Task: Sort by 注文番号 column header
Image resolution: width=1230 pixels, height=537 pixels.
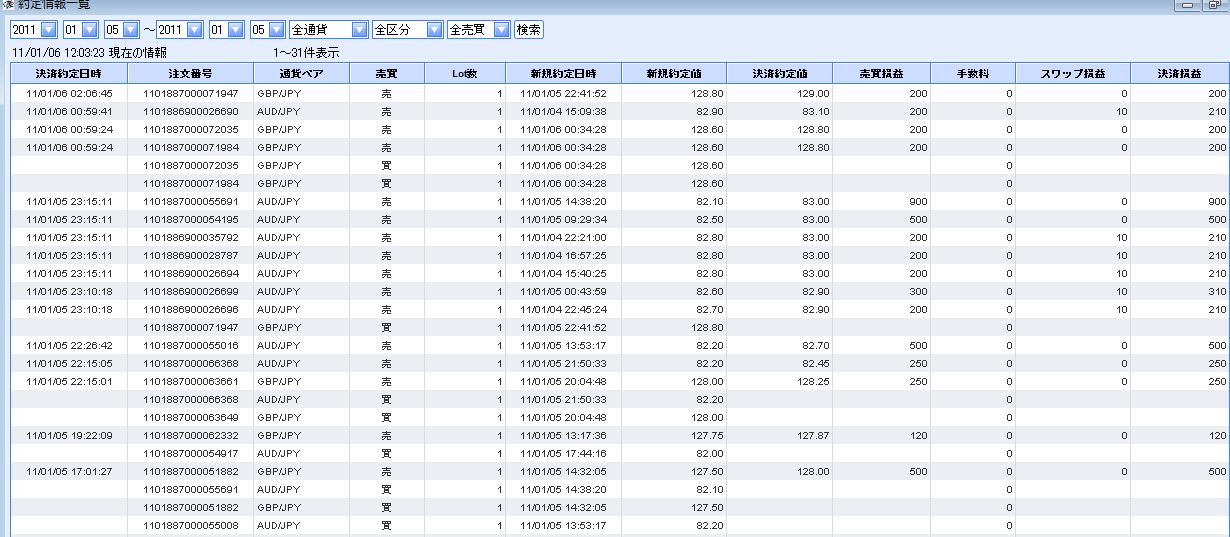Action: pos(190,74)
